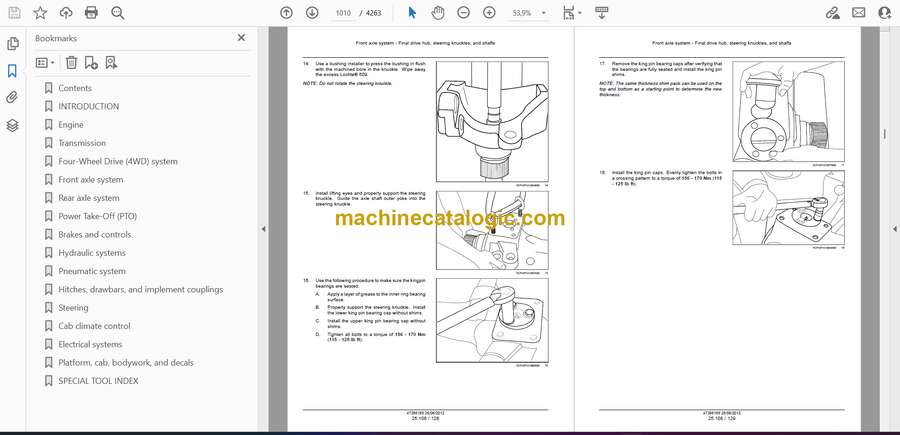Open the zoom level dropdown 53.9%
The width and height of the screenshot is (900, 435).
(x=529, y=13)
